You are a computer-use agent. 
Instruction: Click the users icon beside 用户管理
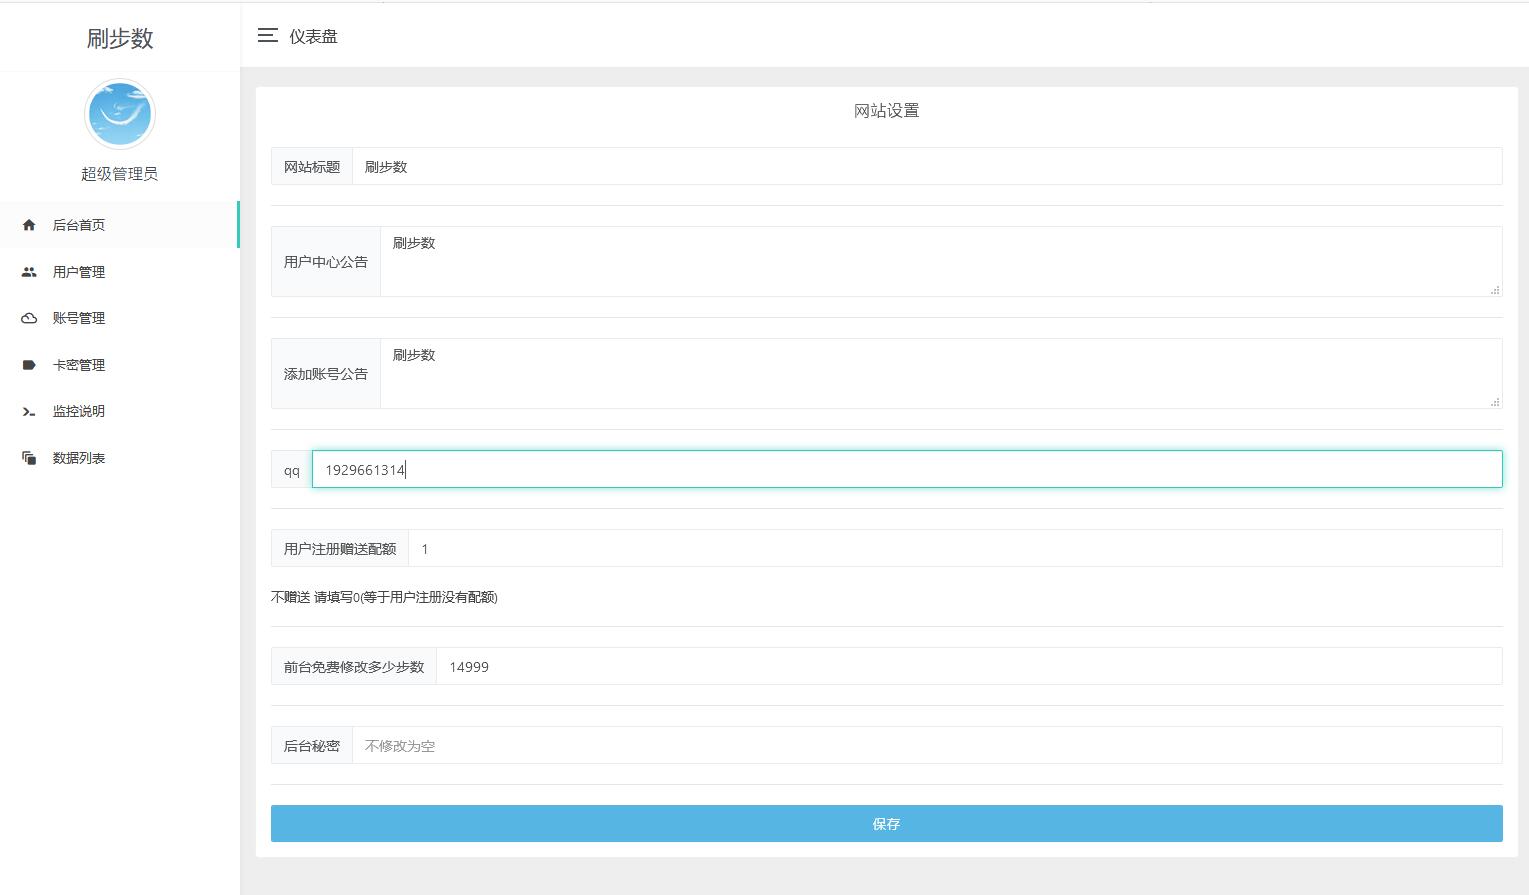click(x=29, y=272)
